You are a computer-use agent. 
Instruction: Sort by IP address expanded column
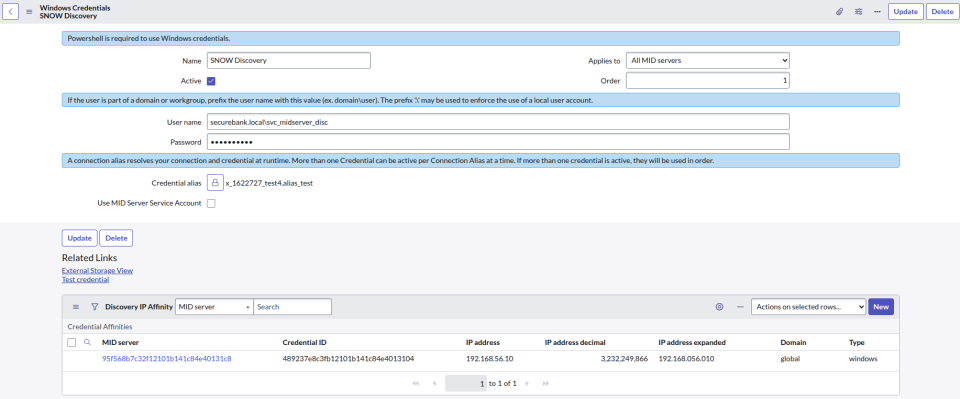pyautogui.click(x=692, y=343)
